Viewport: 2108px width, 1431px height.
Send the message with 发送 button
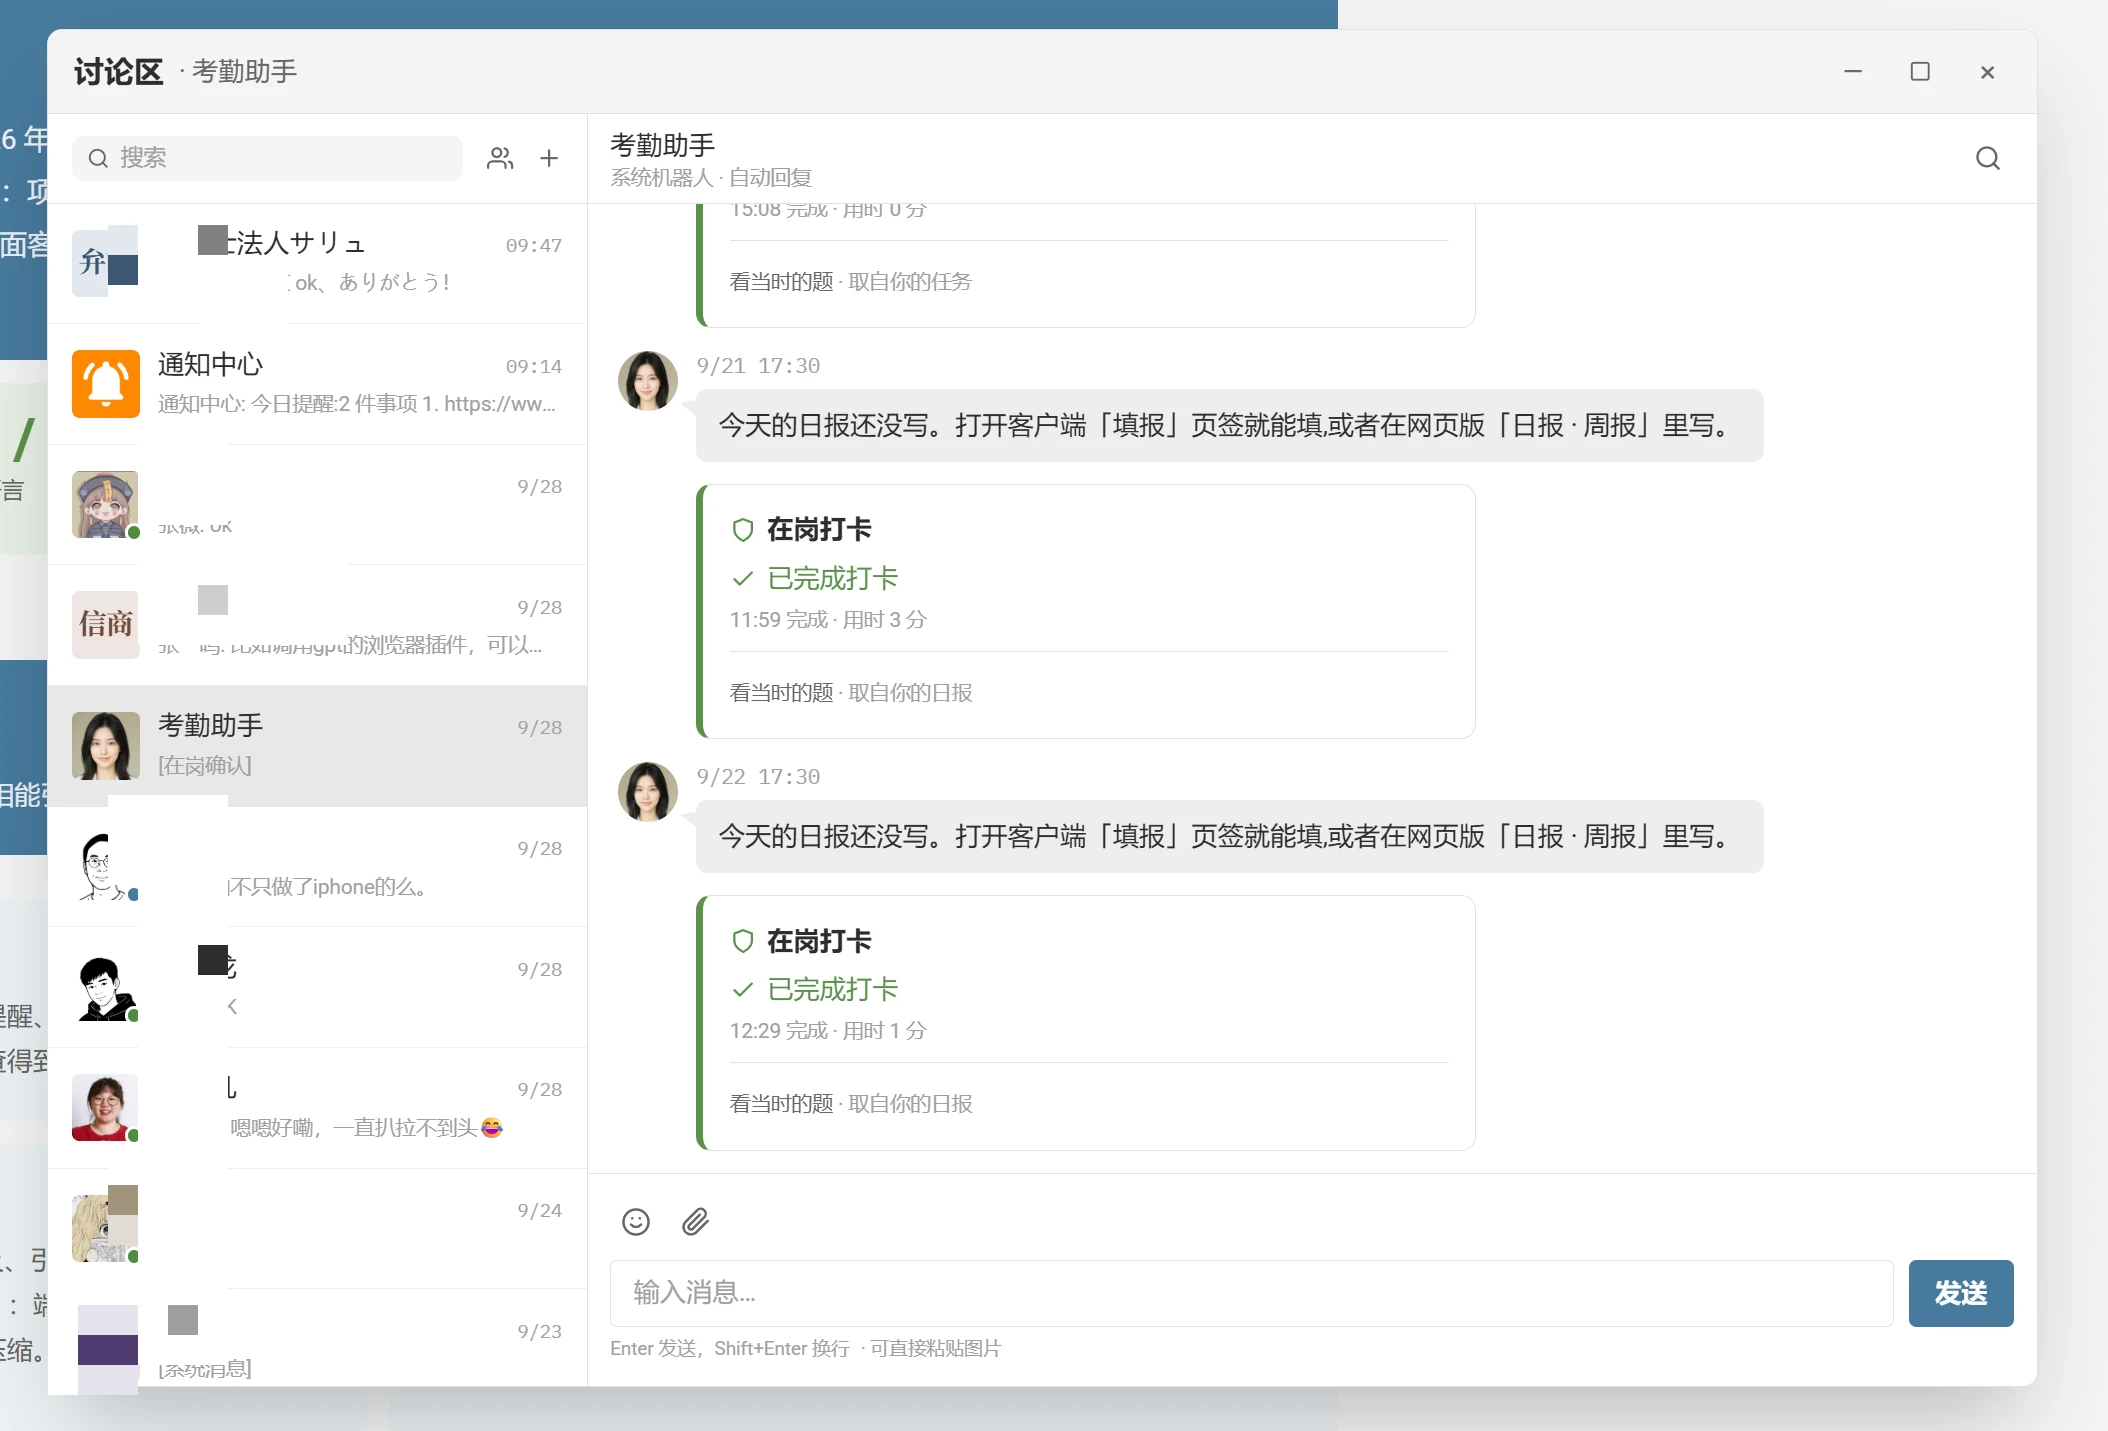[1960, 1293]
